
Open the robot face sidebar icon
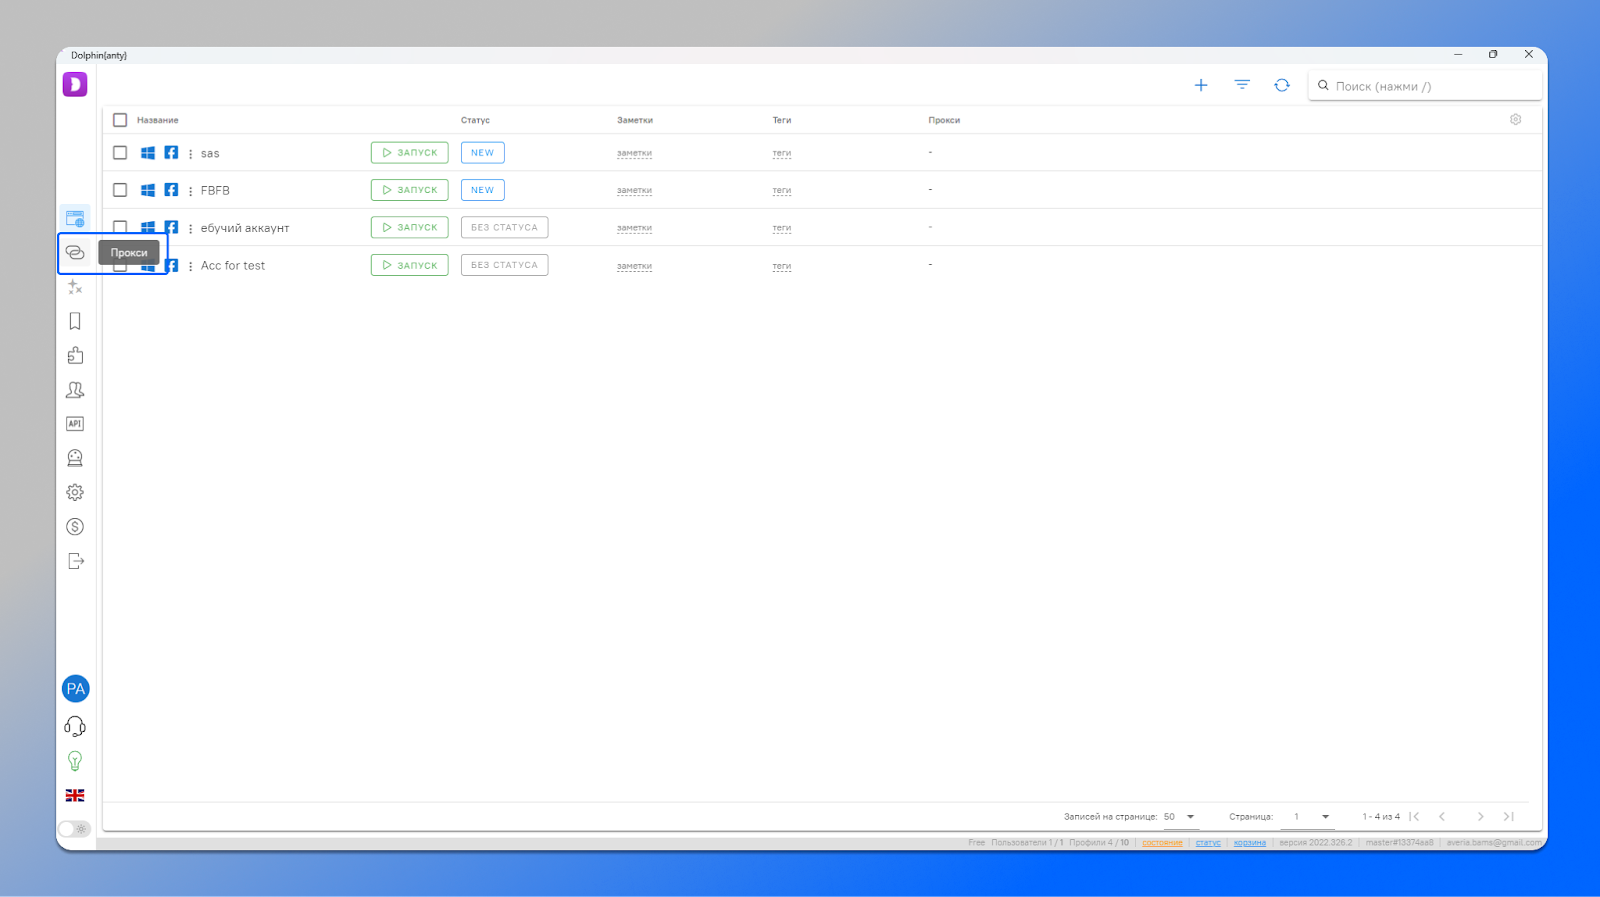pos(75,458)
